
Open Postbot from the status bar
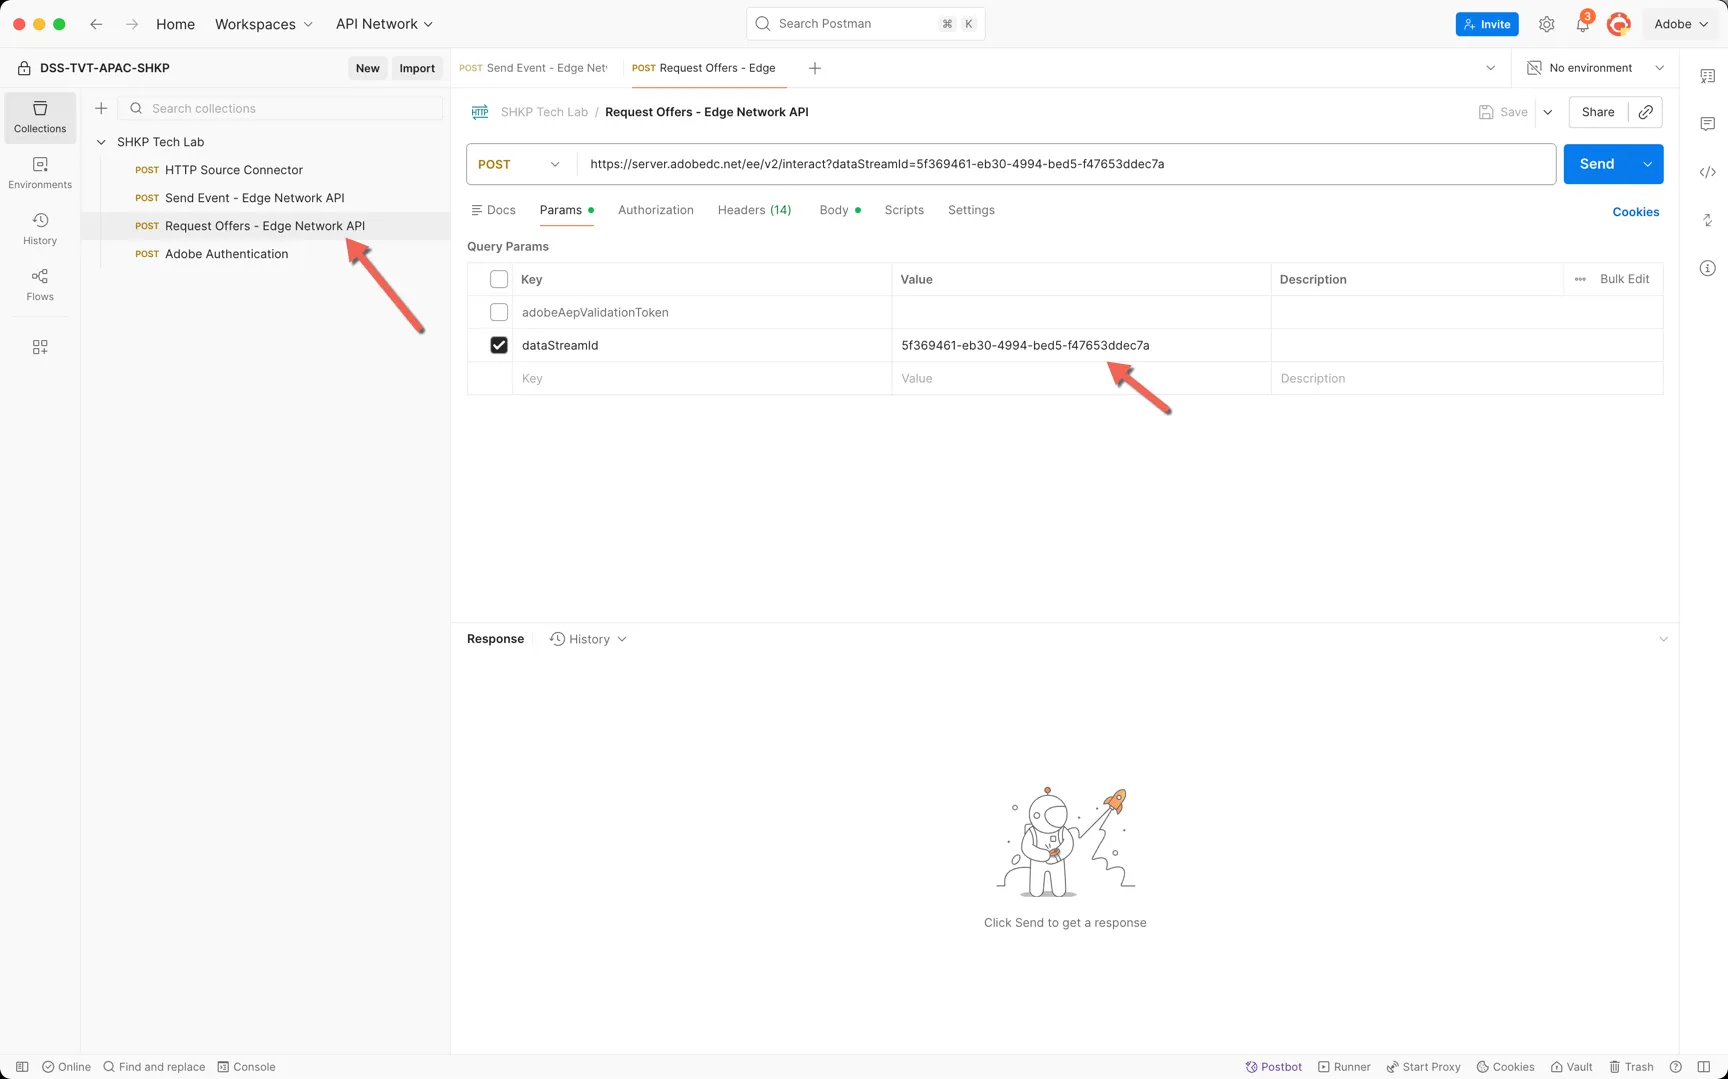[1273, 1067]
